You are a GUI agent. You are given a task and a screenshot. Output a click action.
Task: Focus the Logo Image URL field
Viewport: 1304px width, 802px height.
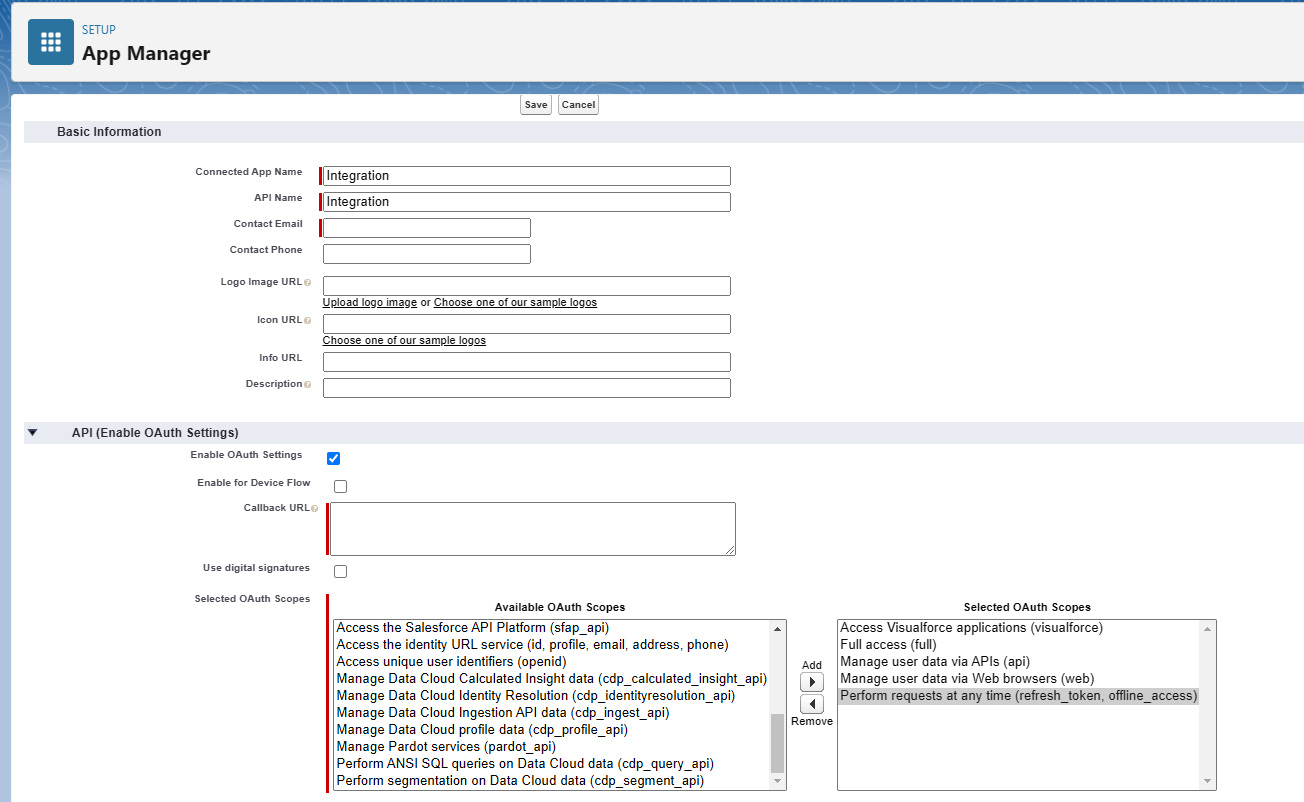(x=527, y=286)
